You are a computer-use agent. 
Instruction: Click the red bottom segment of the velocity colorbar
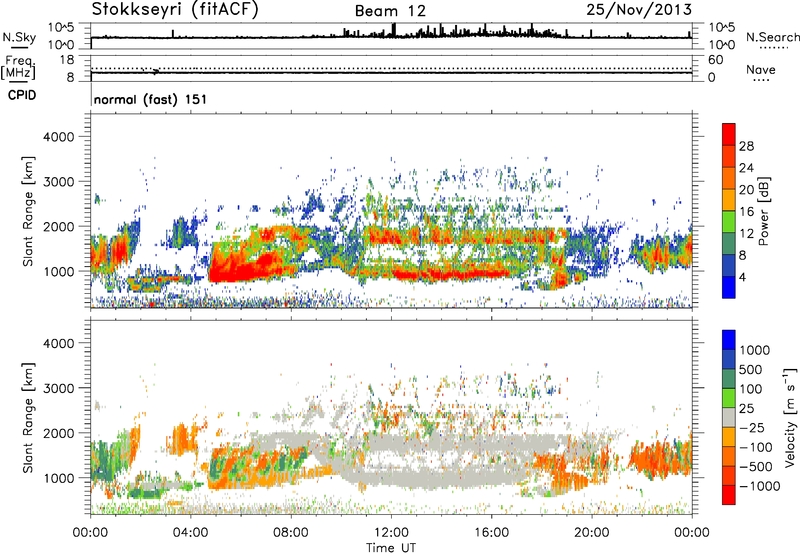tap(729, 495)
